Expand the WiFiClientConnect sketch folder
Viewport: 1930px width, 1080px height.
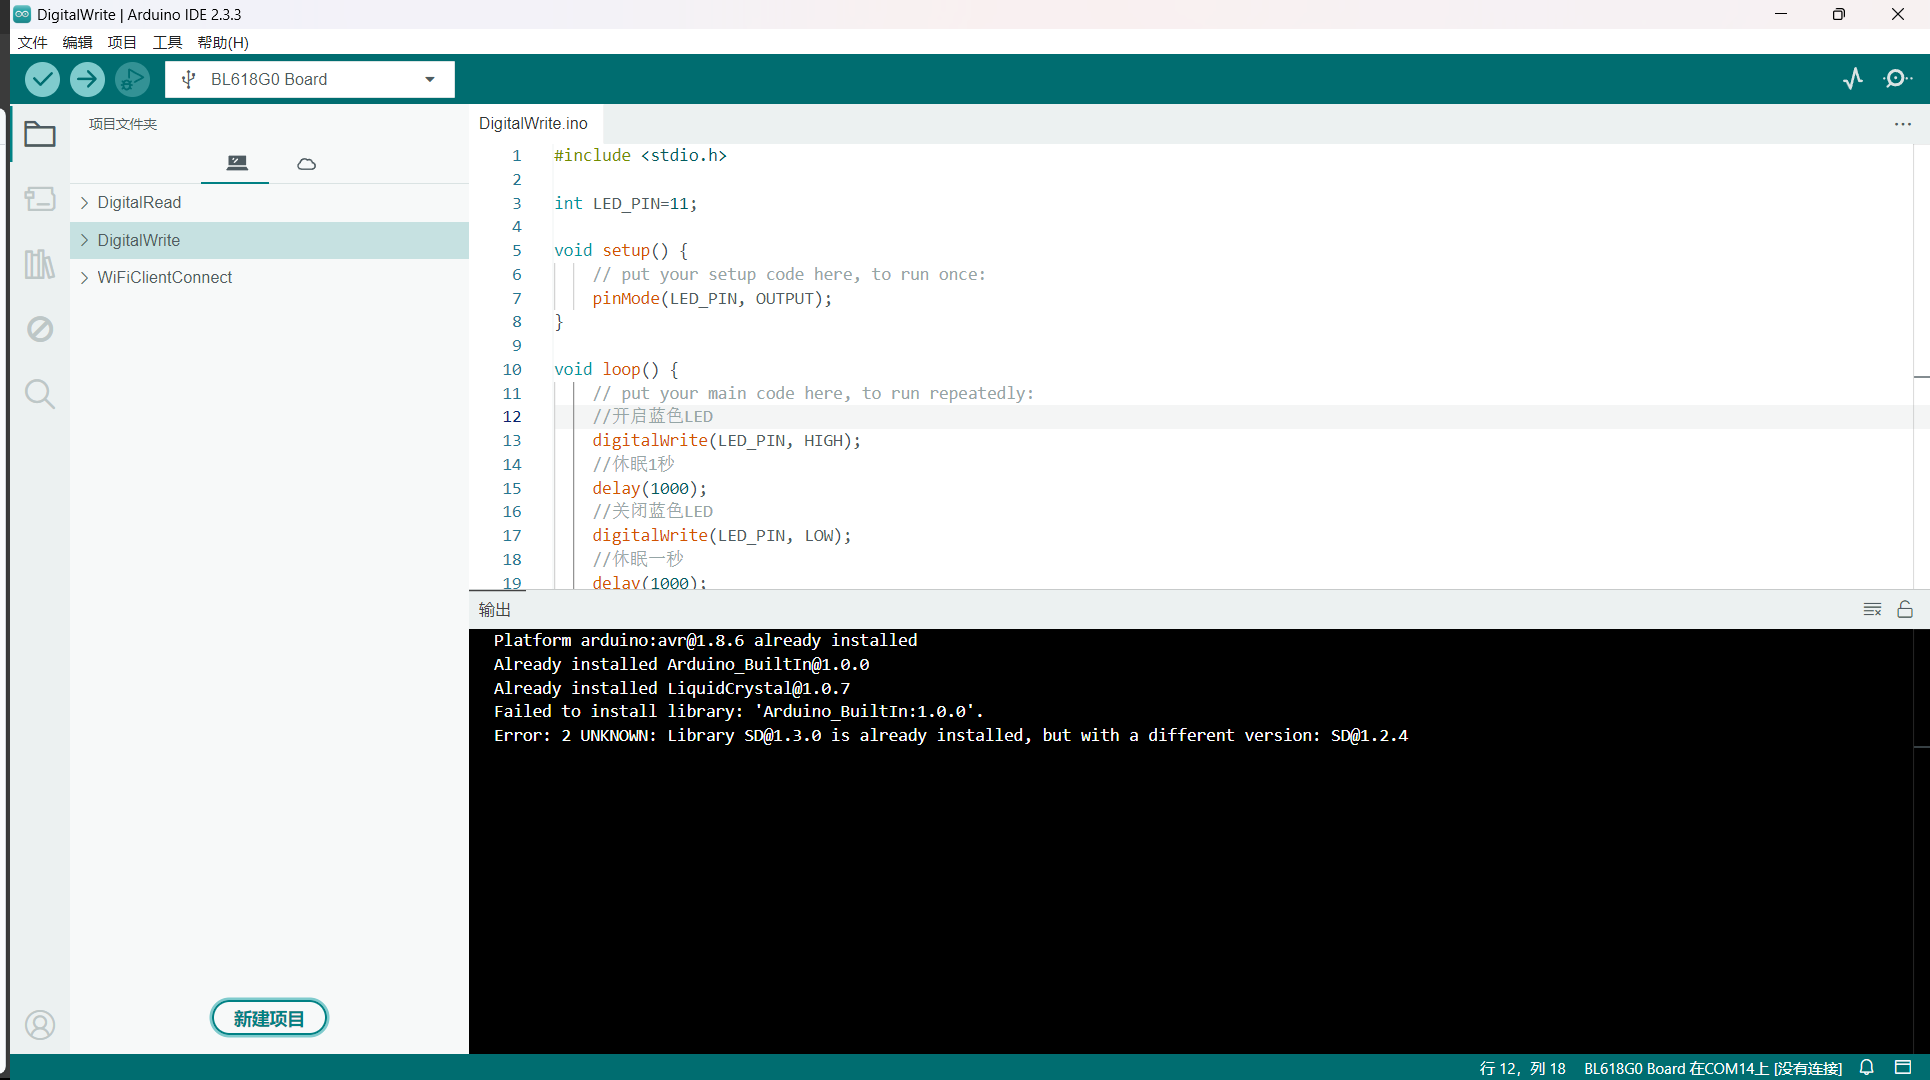[x=84, y=278]
